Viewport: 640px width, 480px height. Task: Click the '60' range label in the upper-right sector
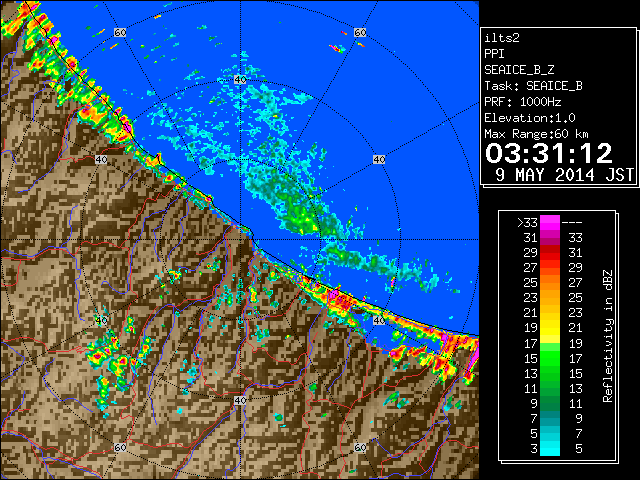(x=360, y=32)
